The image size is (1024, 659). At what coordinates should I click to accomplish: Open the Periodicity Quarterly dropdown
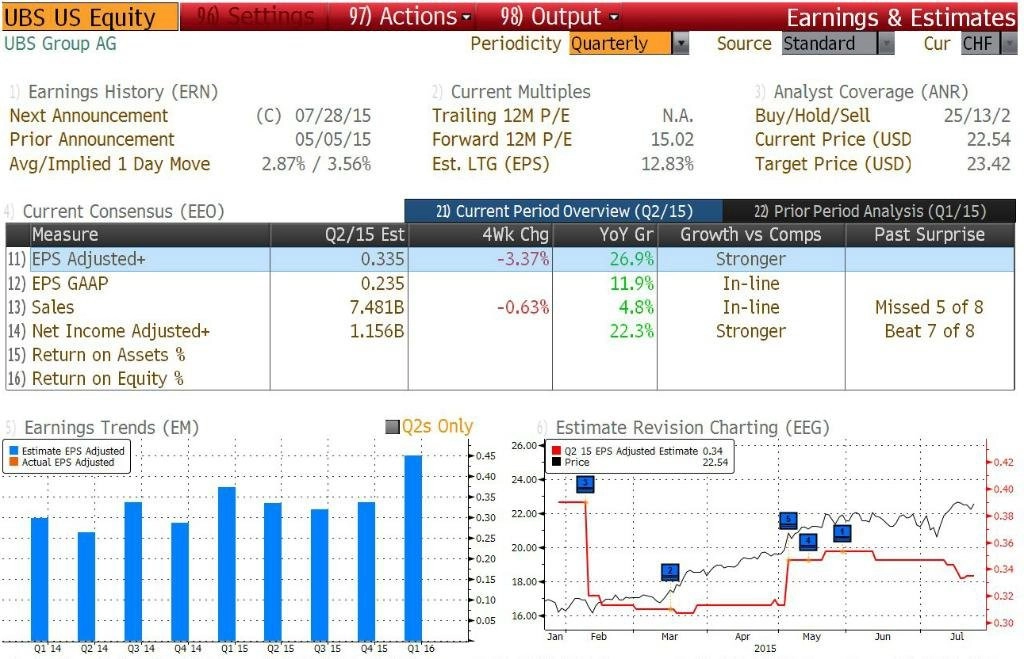pyautogui.click(x=629, y=44)
